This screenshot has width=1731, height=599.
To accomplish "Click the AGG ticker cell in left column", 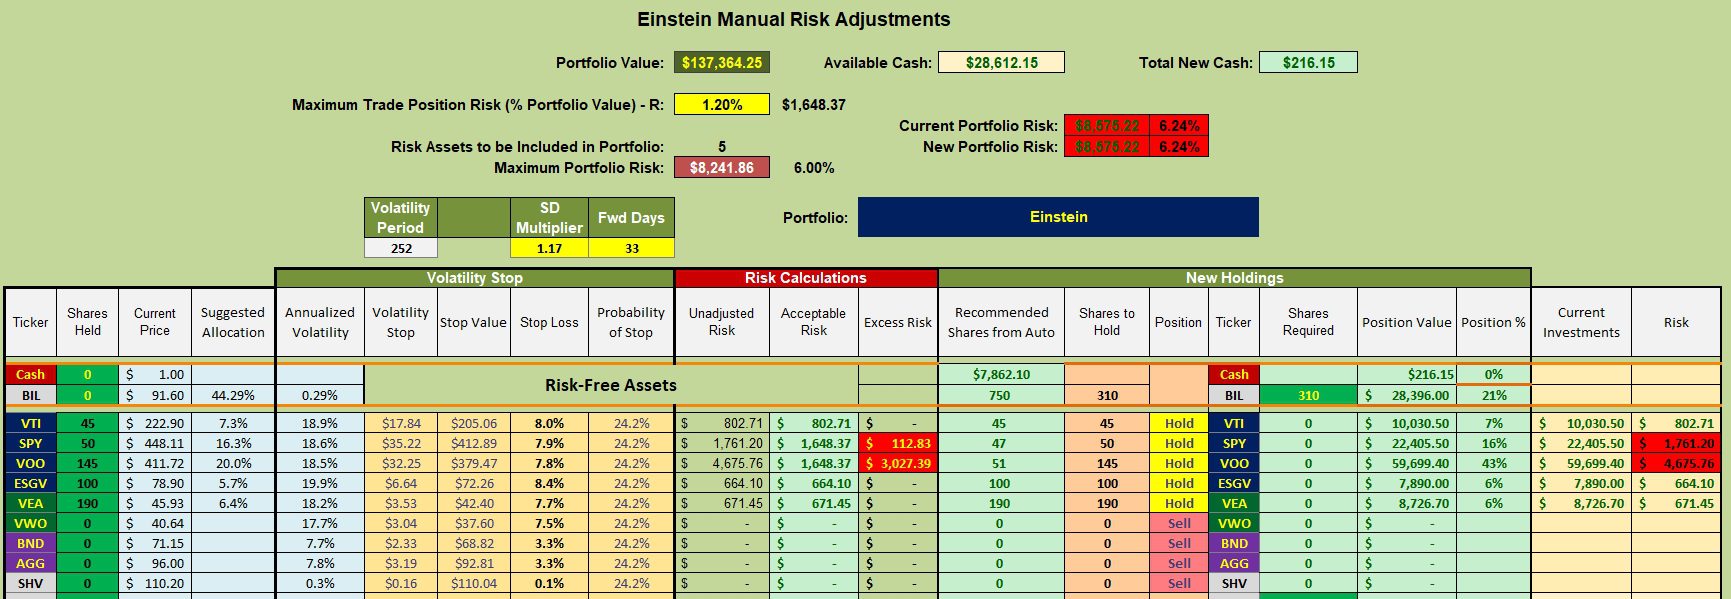I will 31,563.
